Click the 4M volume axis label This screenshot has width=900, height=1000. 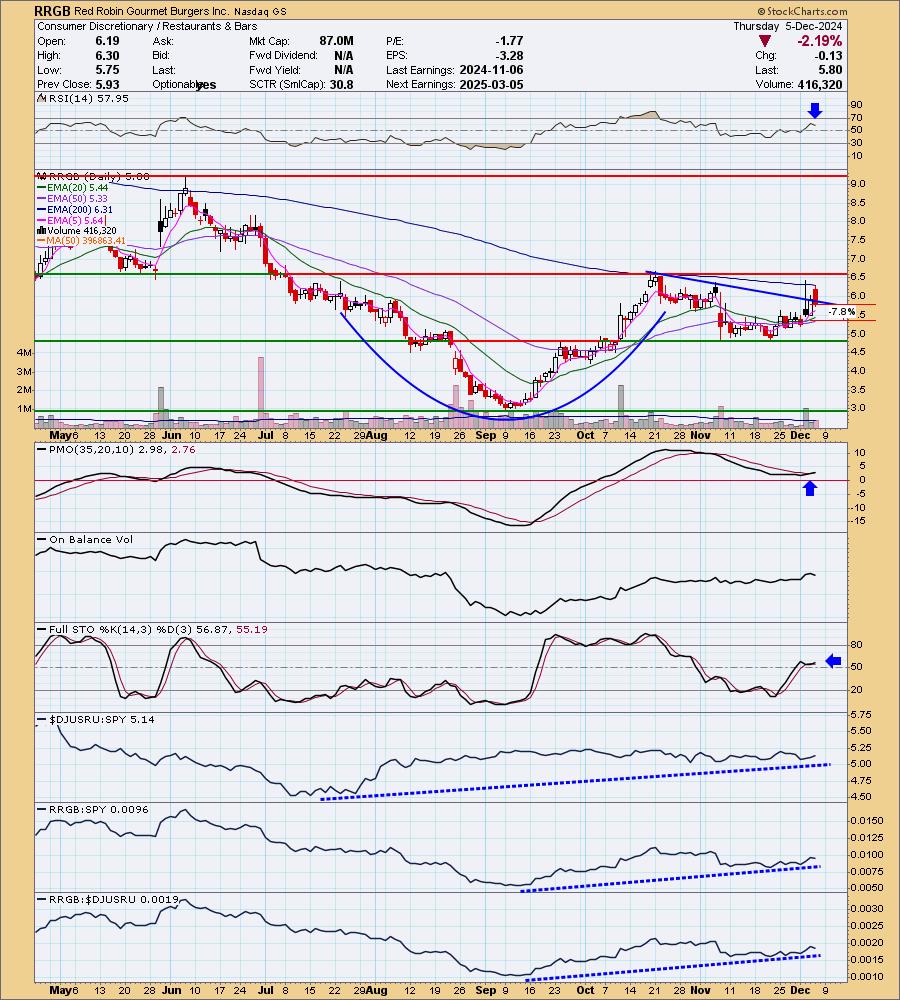tap(24, 353)
